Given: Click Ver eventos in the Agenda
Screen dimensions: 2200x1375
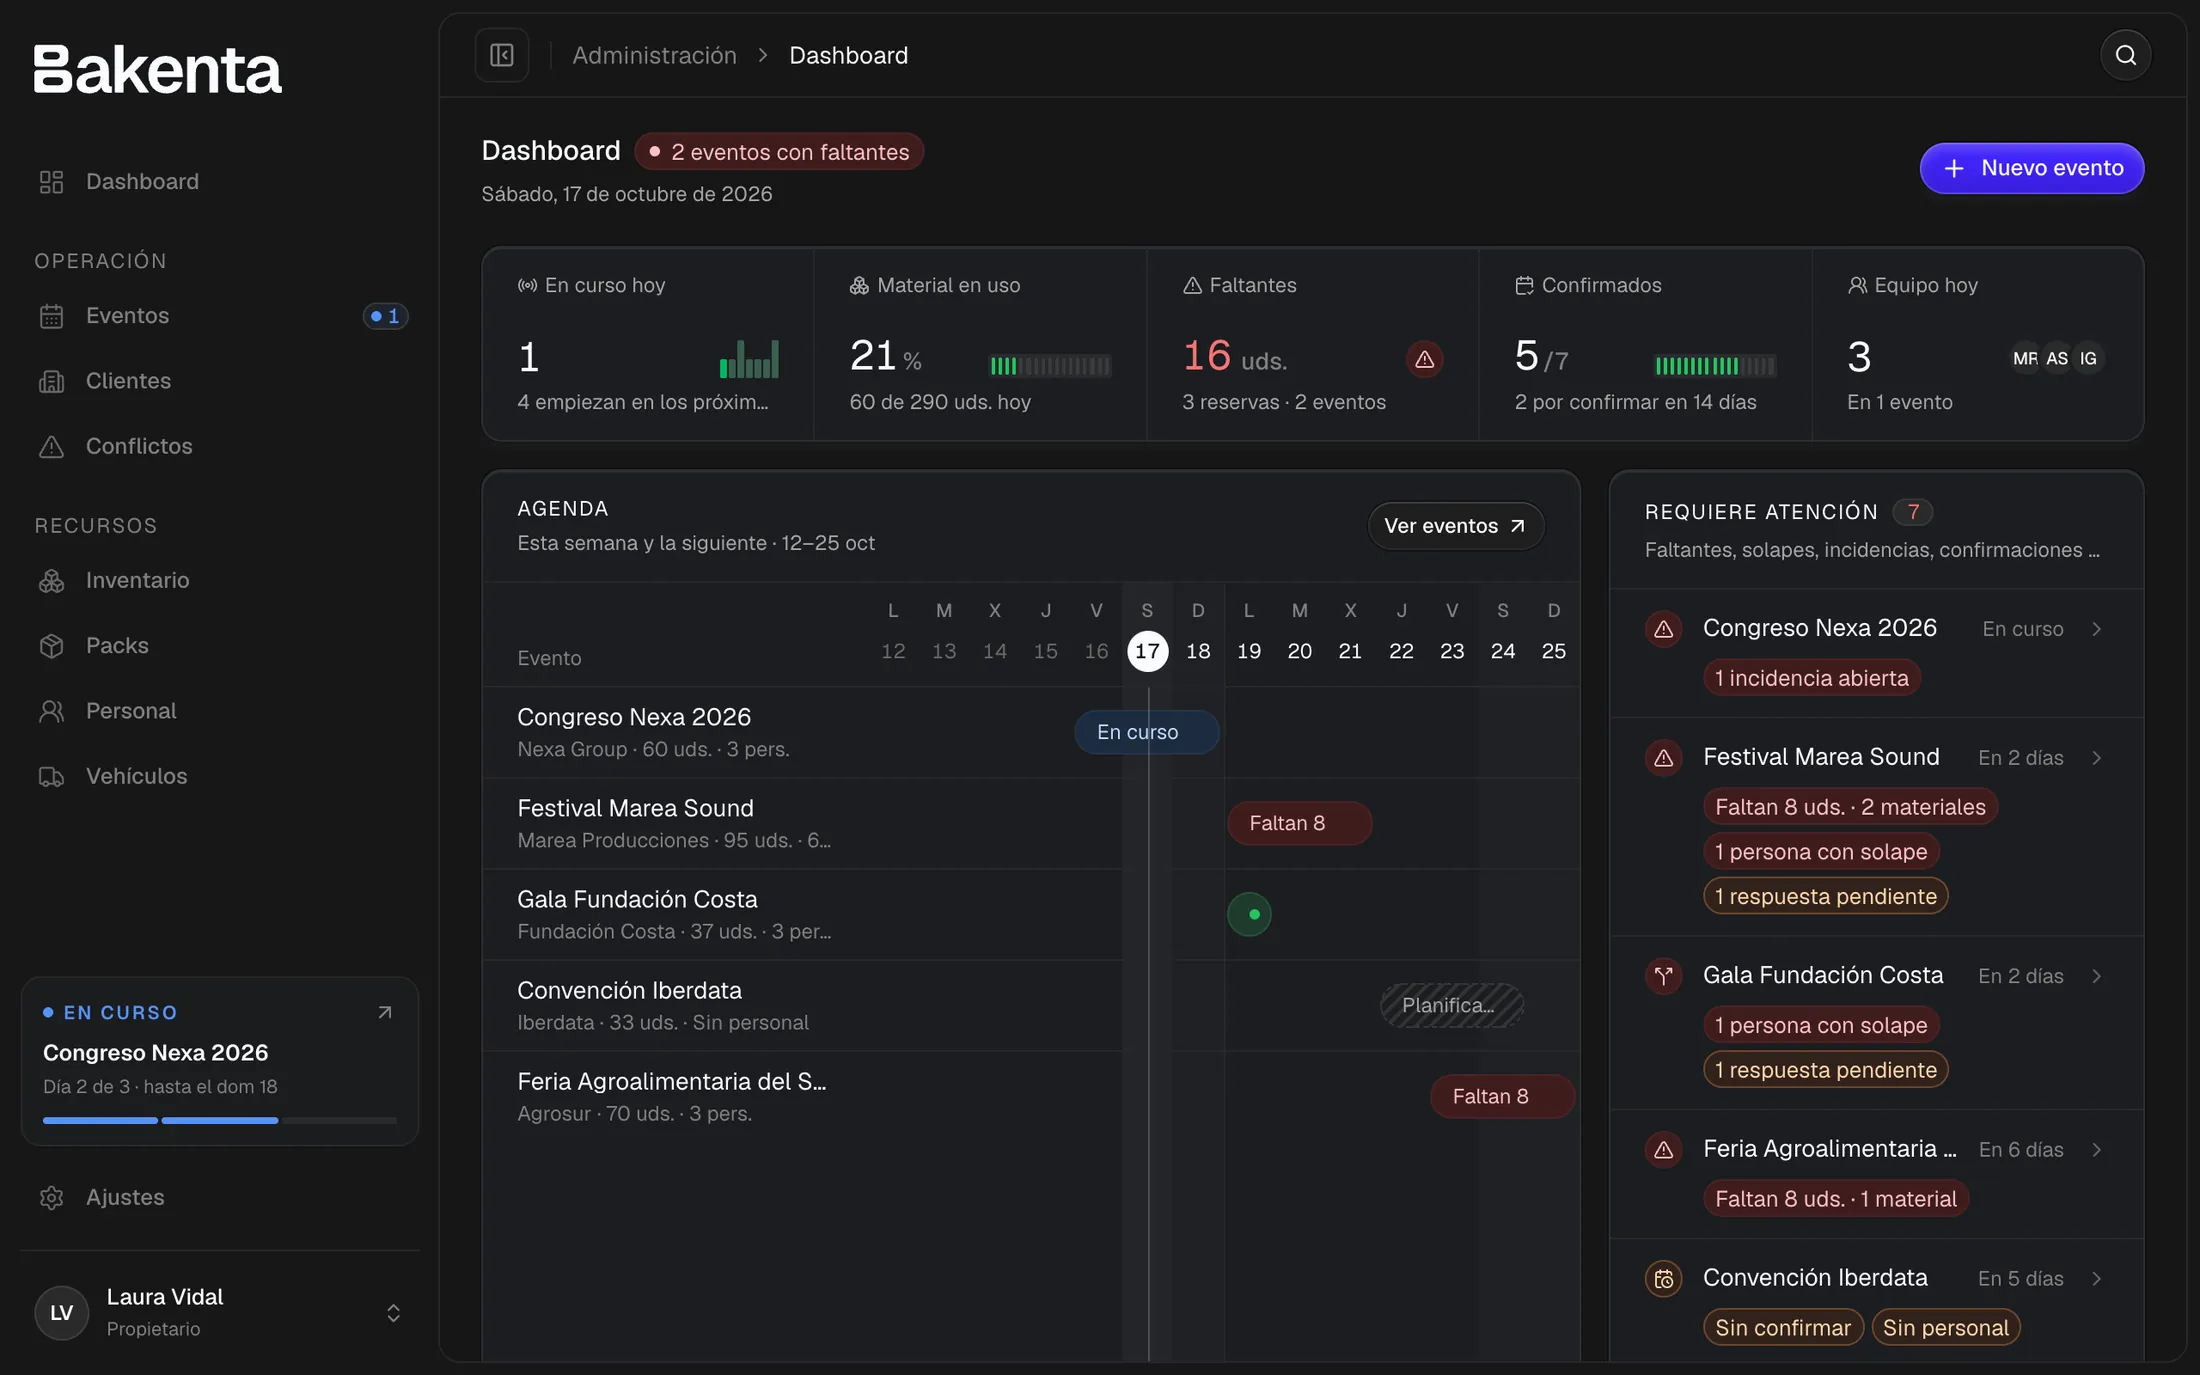Looking at the screenshot, I should click(x=1455, y=526).
